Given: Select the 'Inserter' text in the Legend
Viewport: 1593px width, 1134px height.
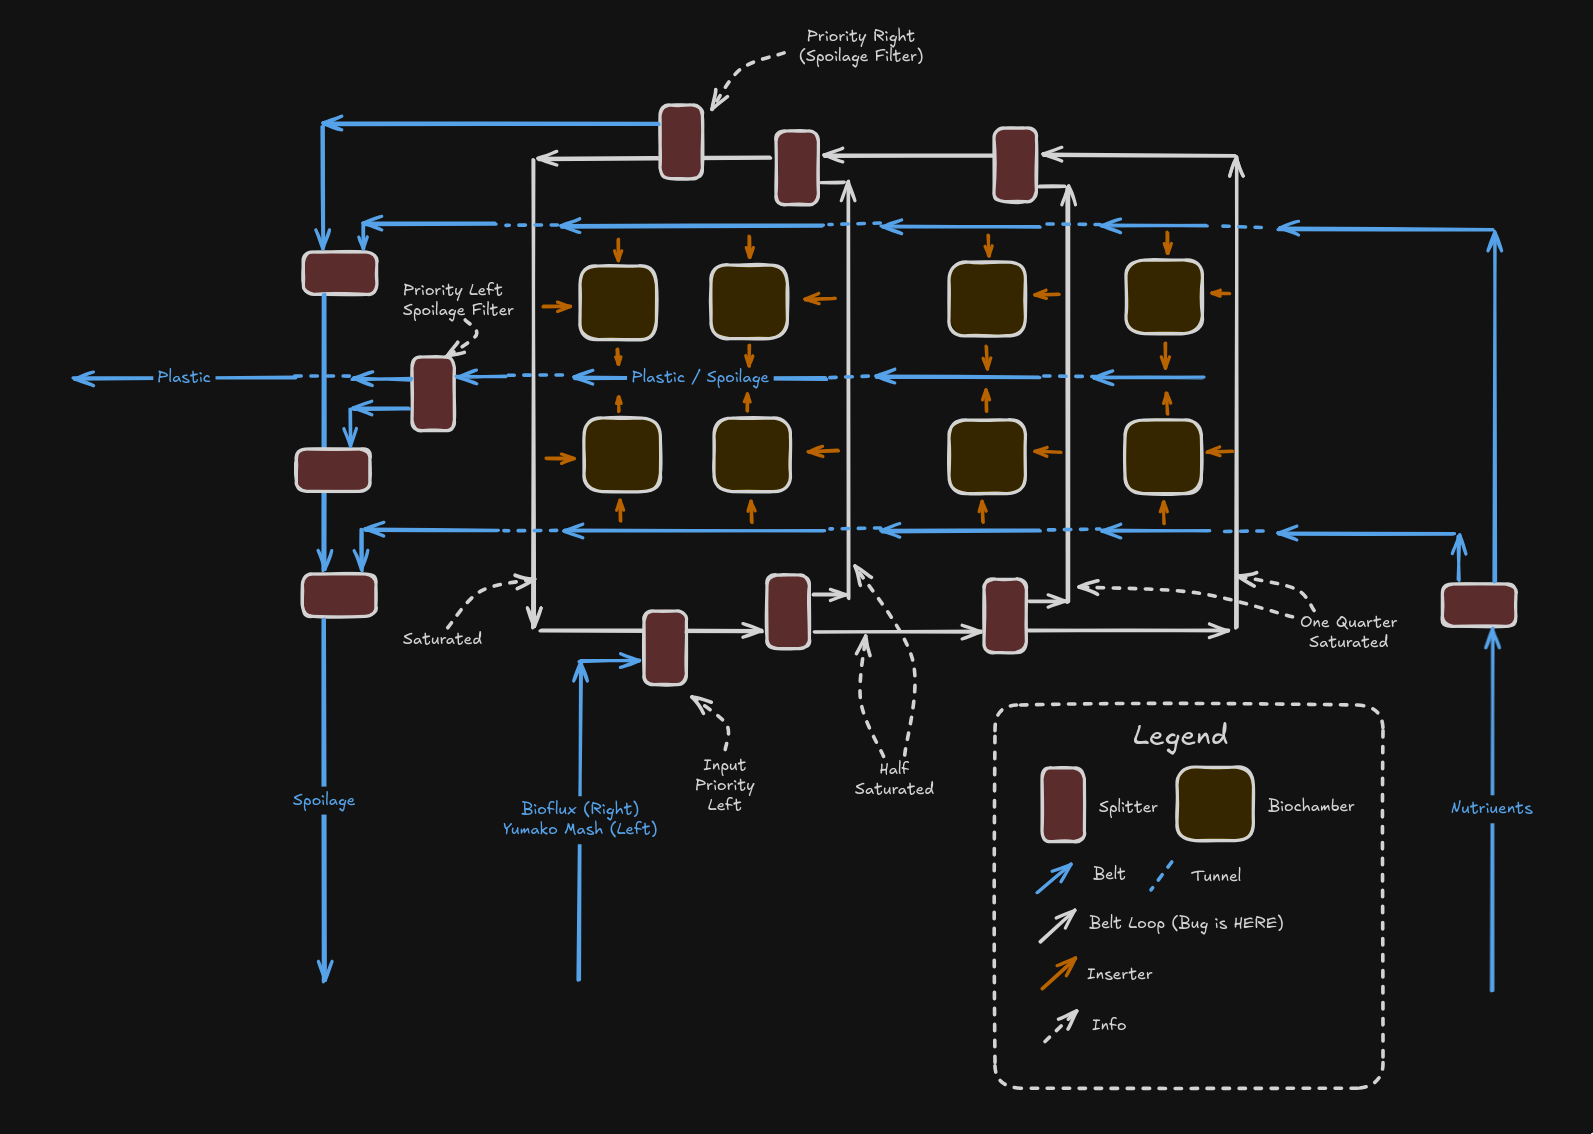Looking at the screenshot, I should click(x=1119, y=974).
